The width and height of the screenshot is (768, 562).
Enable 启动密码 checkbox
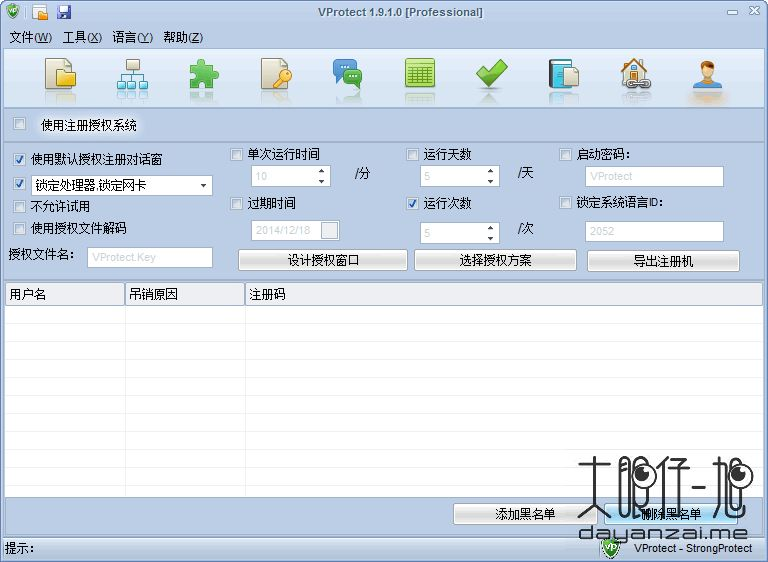coord(565,155)
